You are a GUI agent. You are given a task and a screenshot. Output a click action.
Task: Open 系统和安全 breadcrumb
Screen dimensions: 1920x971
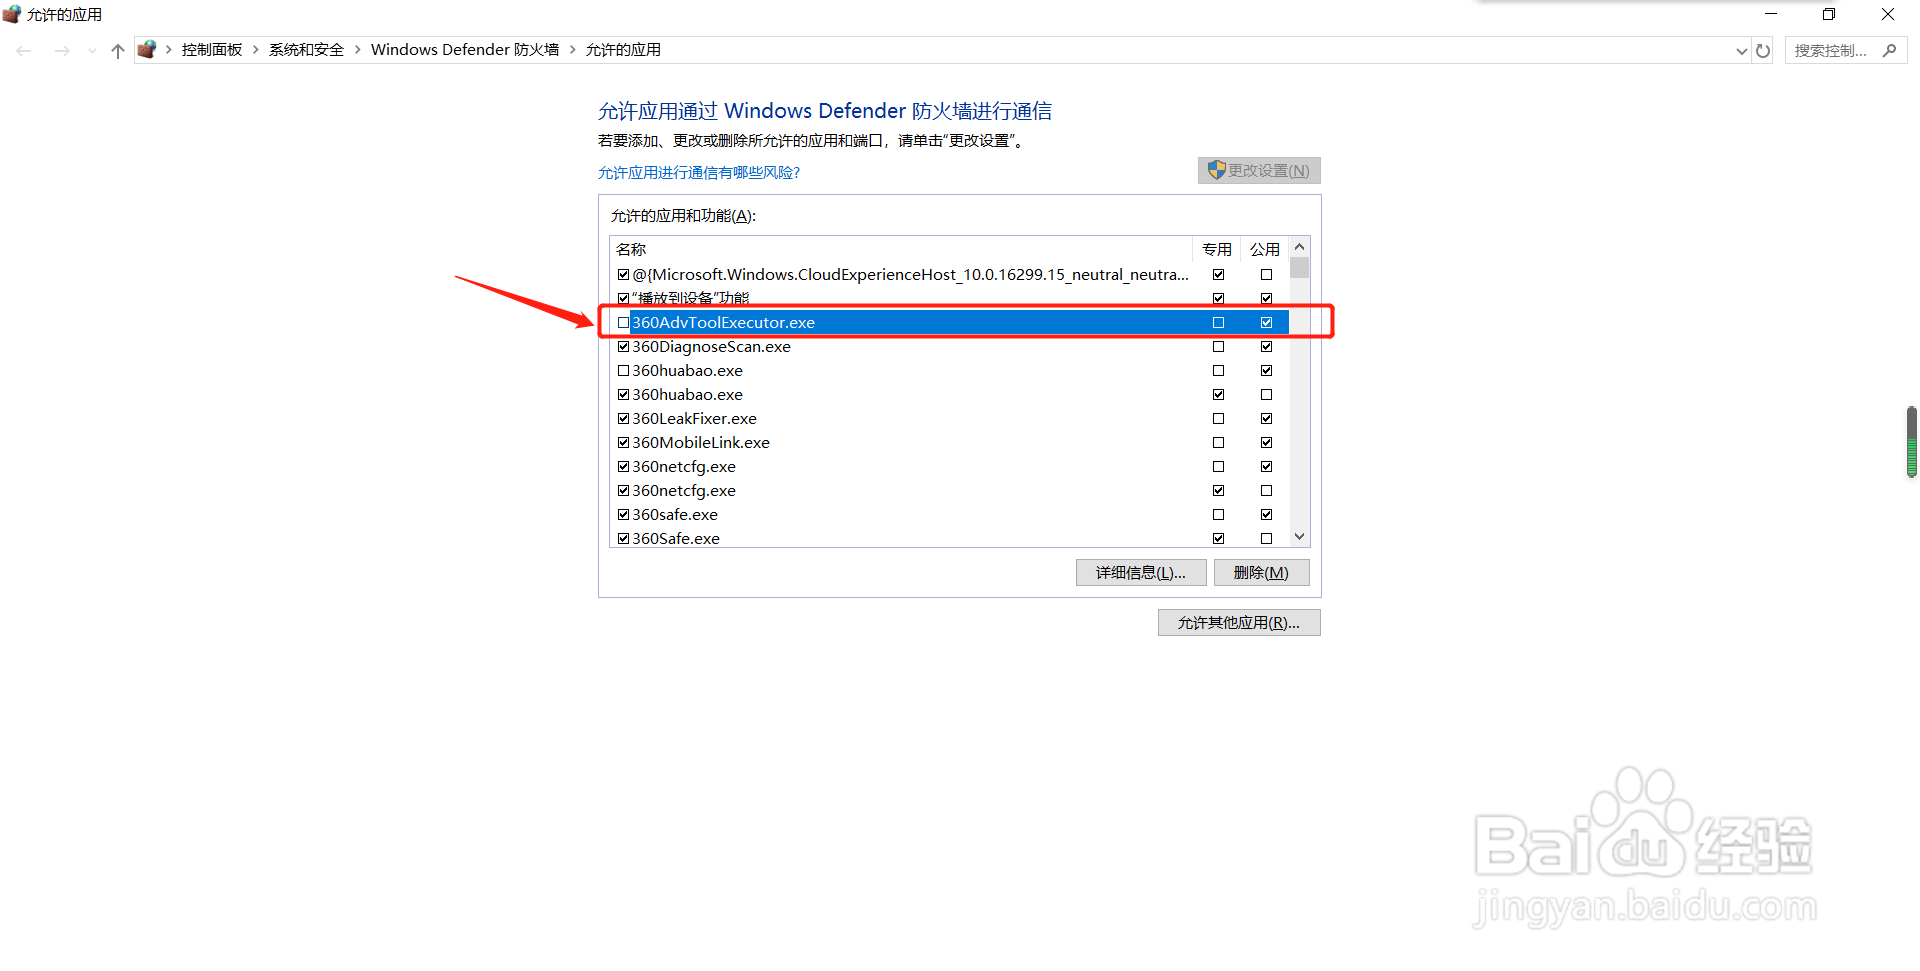pos(306,50)
